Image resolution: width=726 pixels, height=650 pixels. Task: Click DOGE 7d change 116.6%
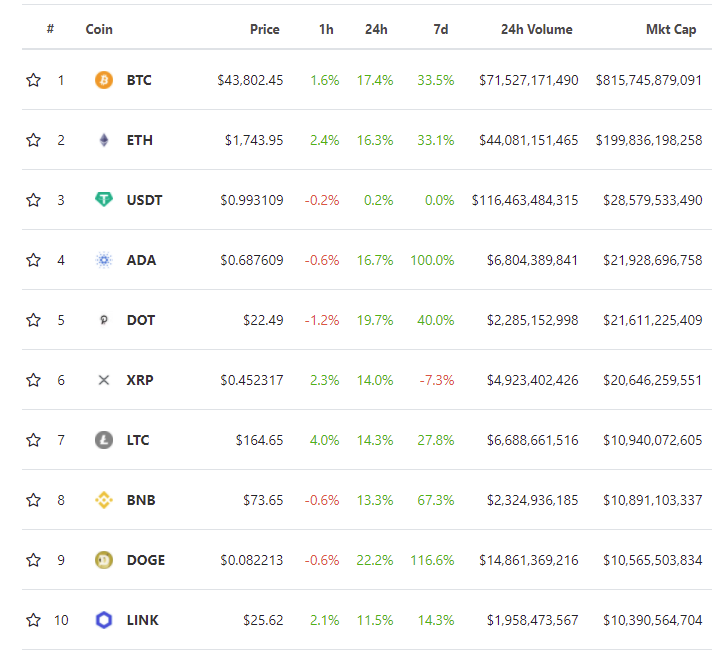[432, 560]
